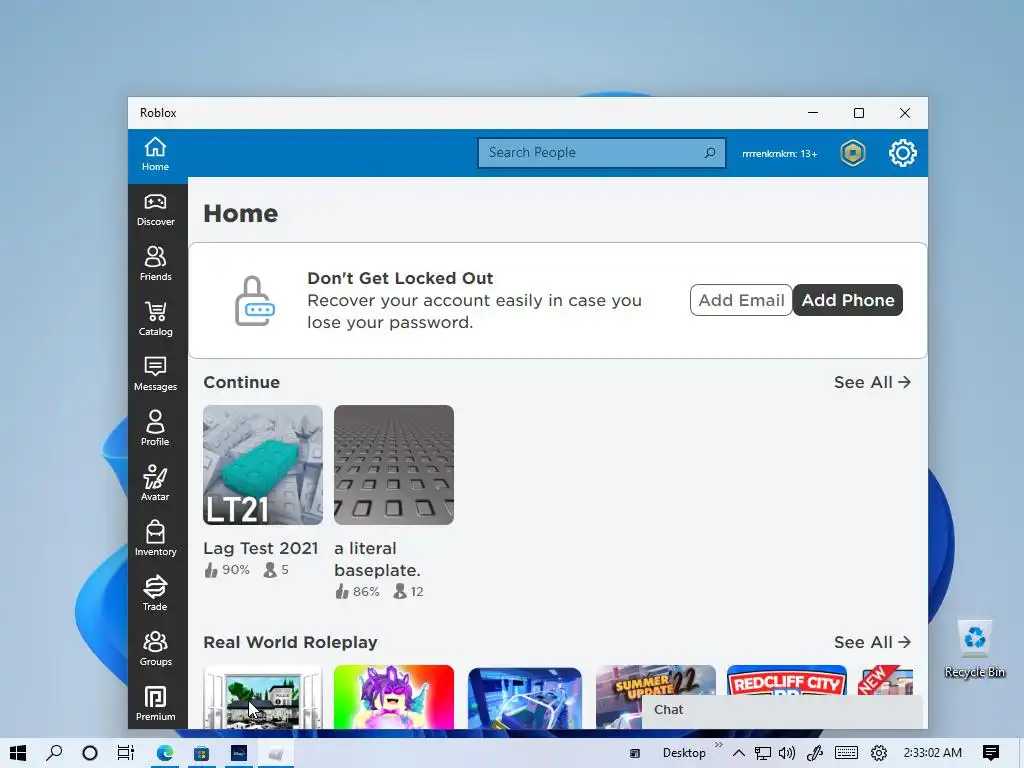Open the settings gear in Roblox header

[x=903, y=153]
